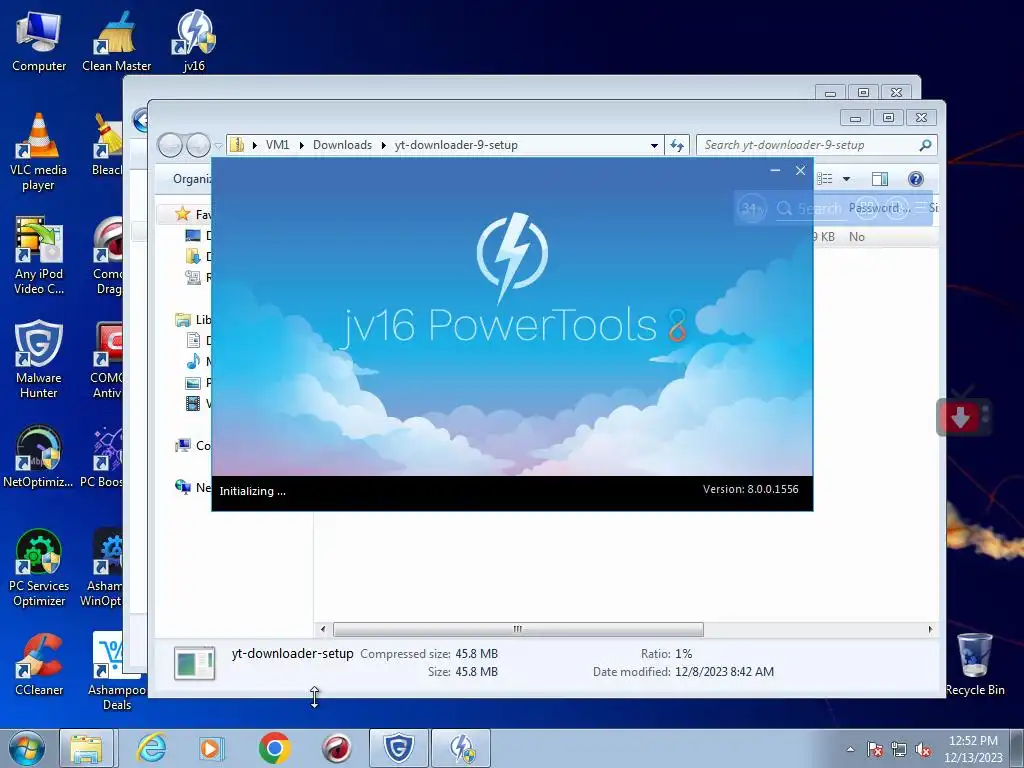Open Windows Media Player taskbar icon
This screenshot has width=1024, height=768.
[211, 748]
